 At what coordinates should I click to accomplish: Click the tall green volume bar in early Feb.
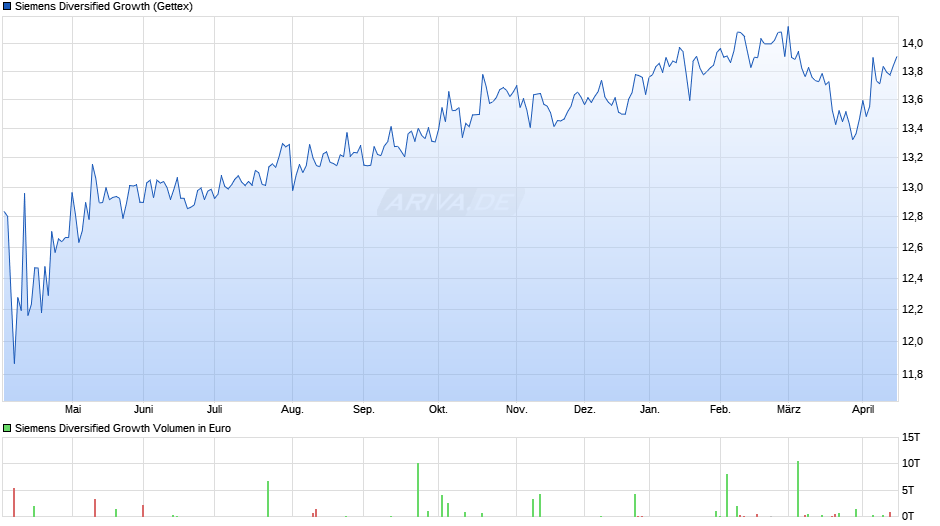point(727,495)
